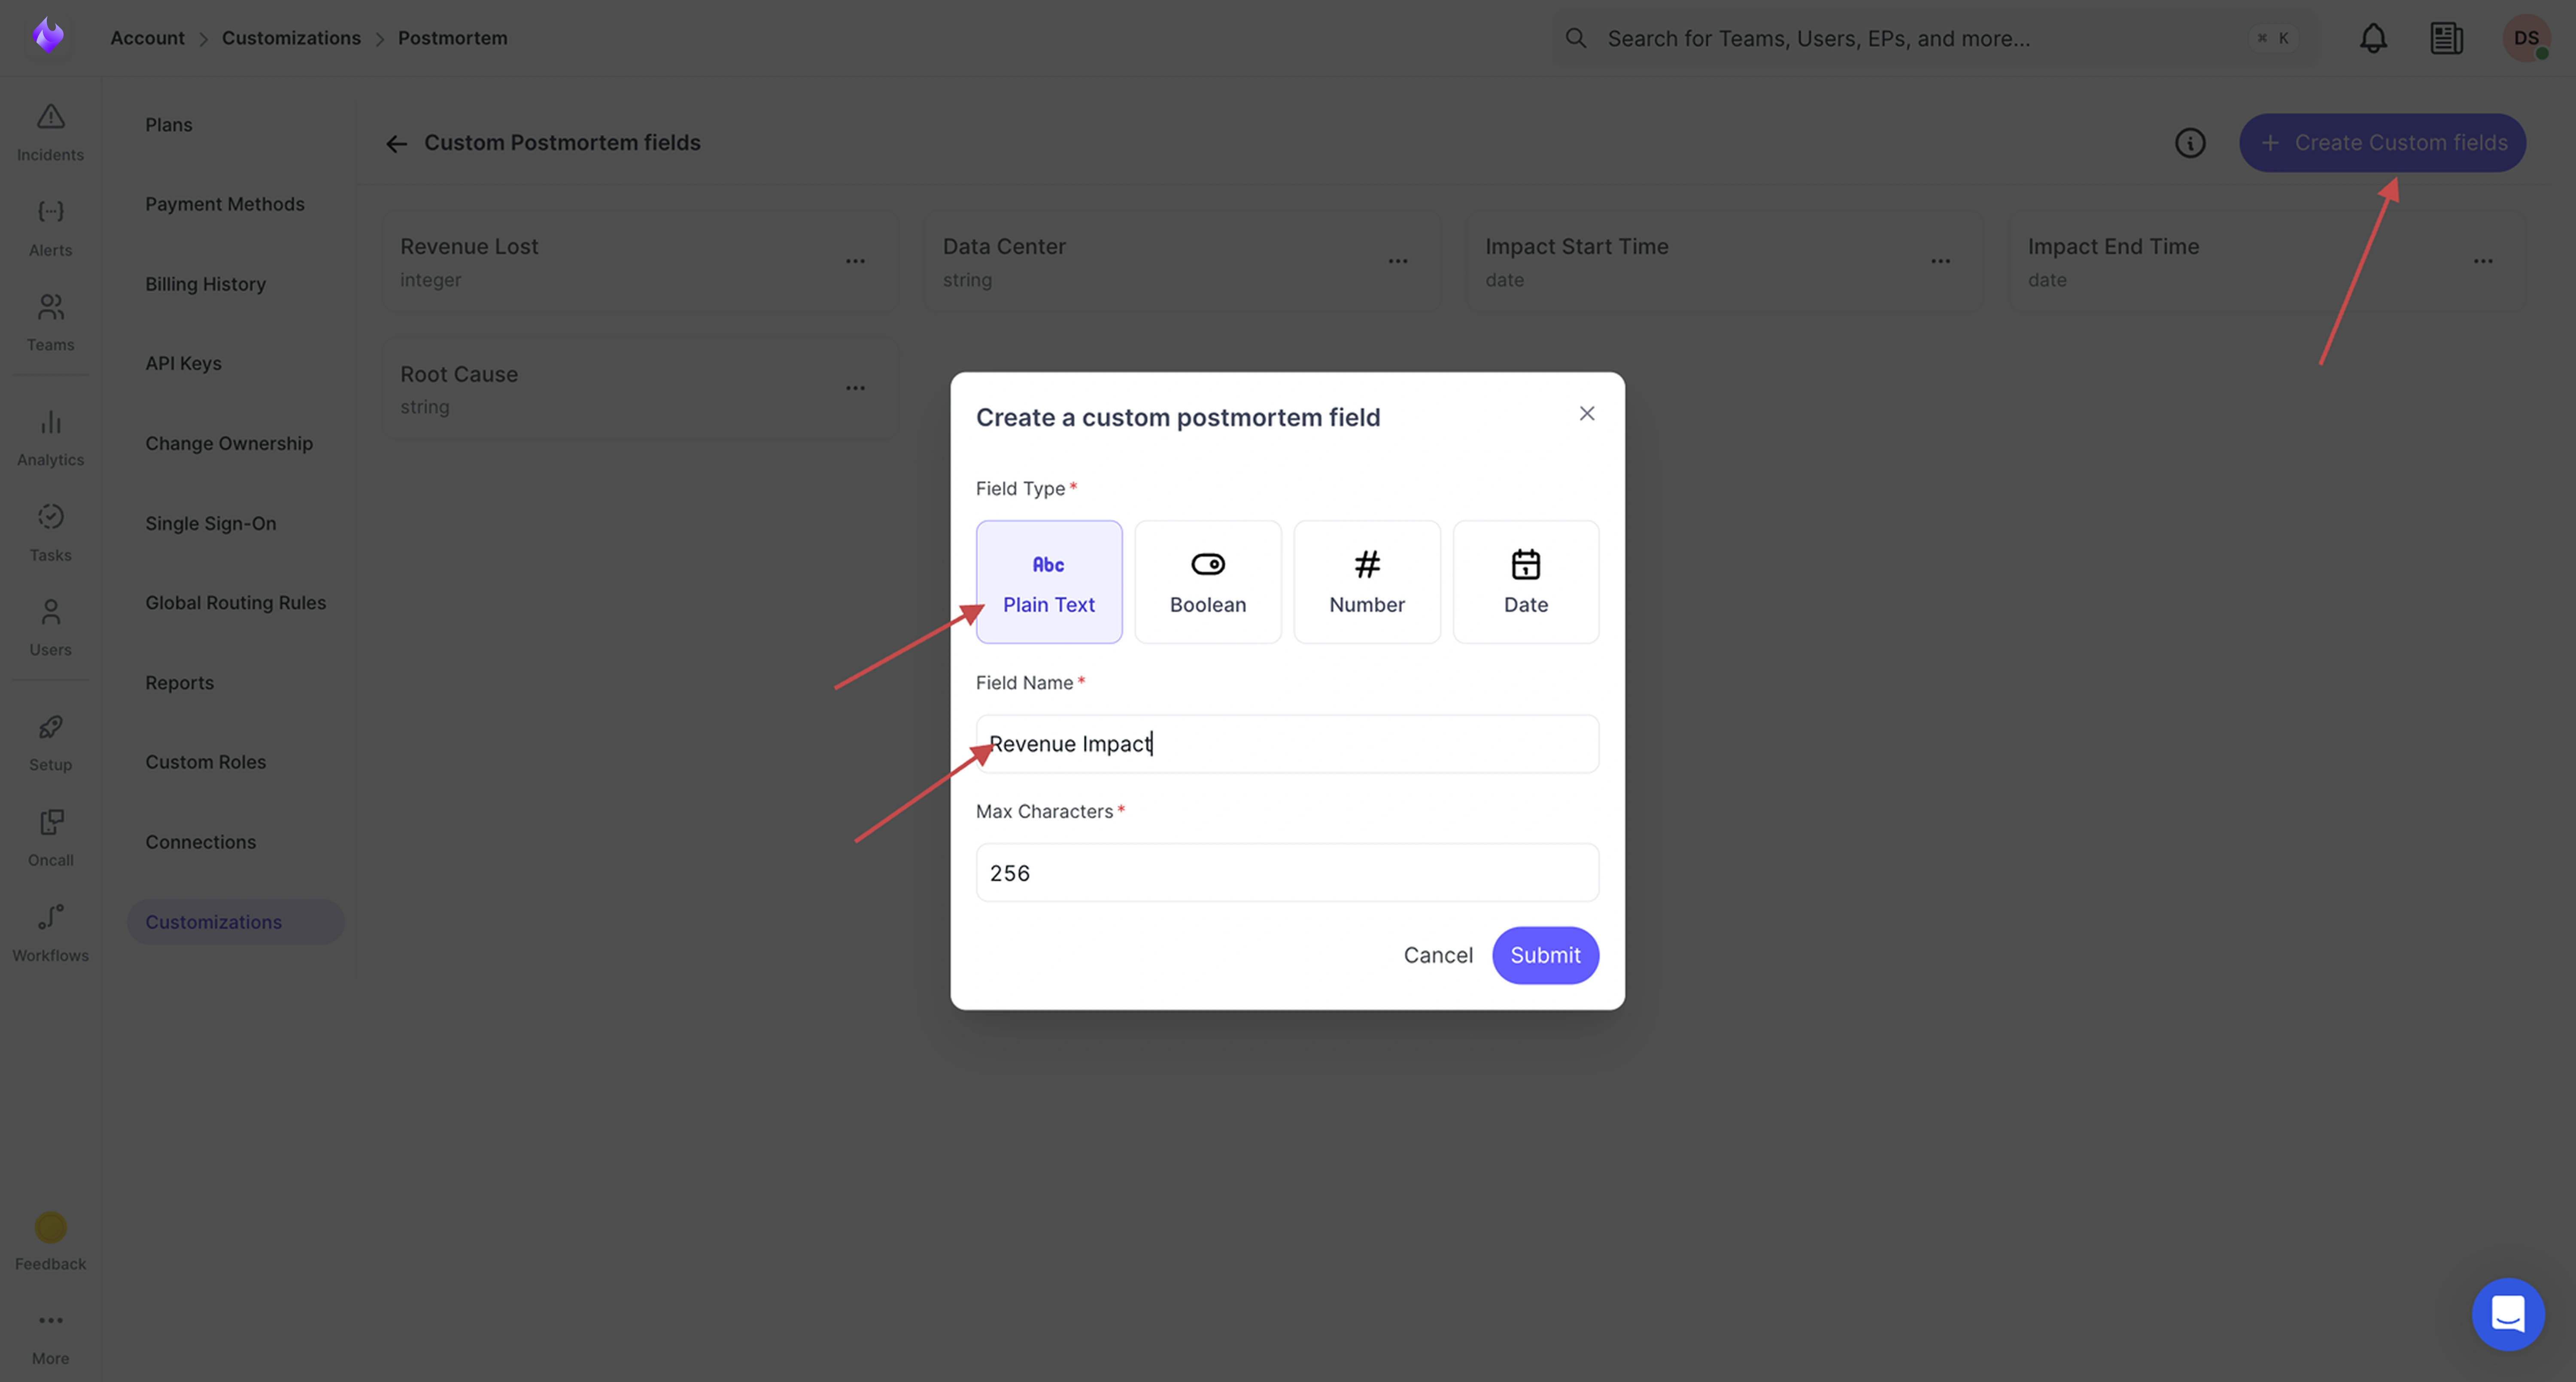Click the info icon near Create Custom fields
The width and height of the screenshot is (2576, 1382).
pos(2189,143)
